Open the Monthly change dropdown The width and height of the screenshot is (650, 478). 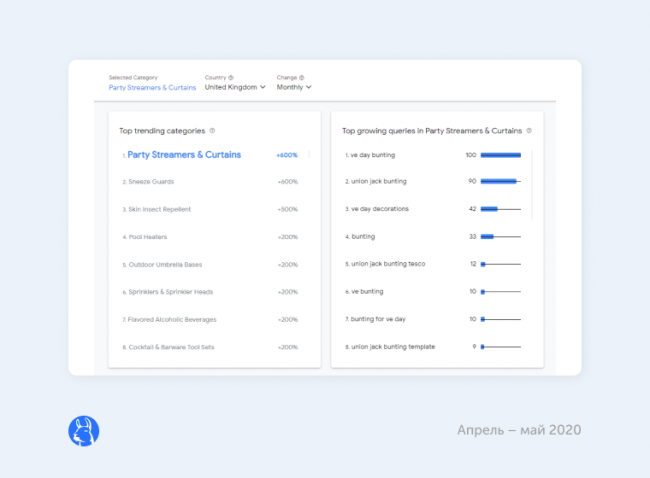coord(294,87)
